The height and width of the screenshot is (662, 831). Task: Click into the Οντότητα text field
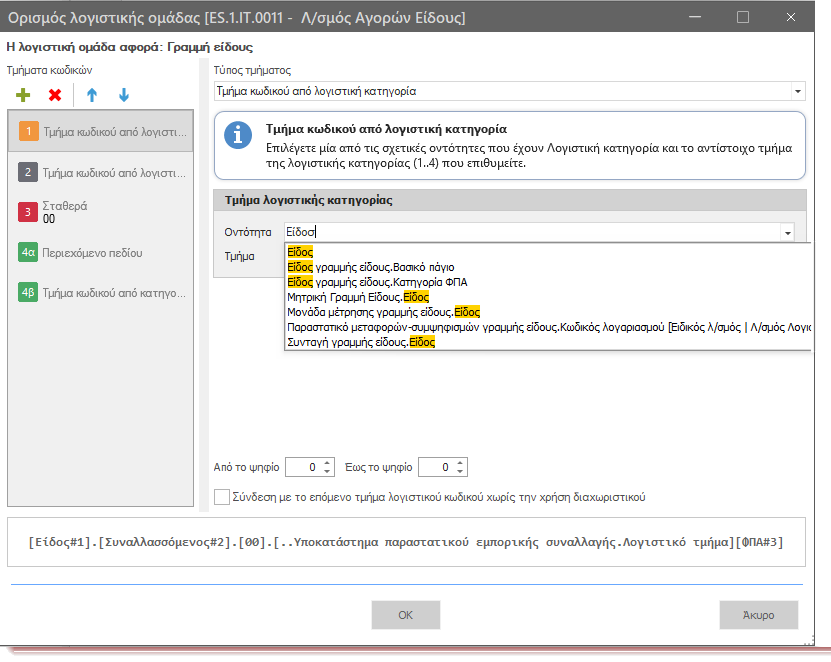pos(533,232)
